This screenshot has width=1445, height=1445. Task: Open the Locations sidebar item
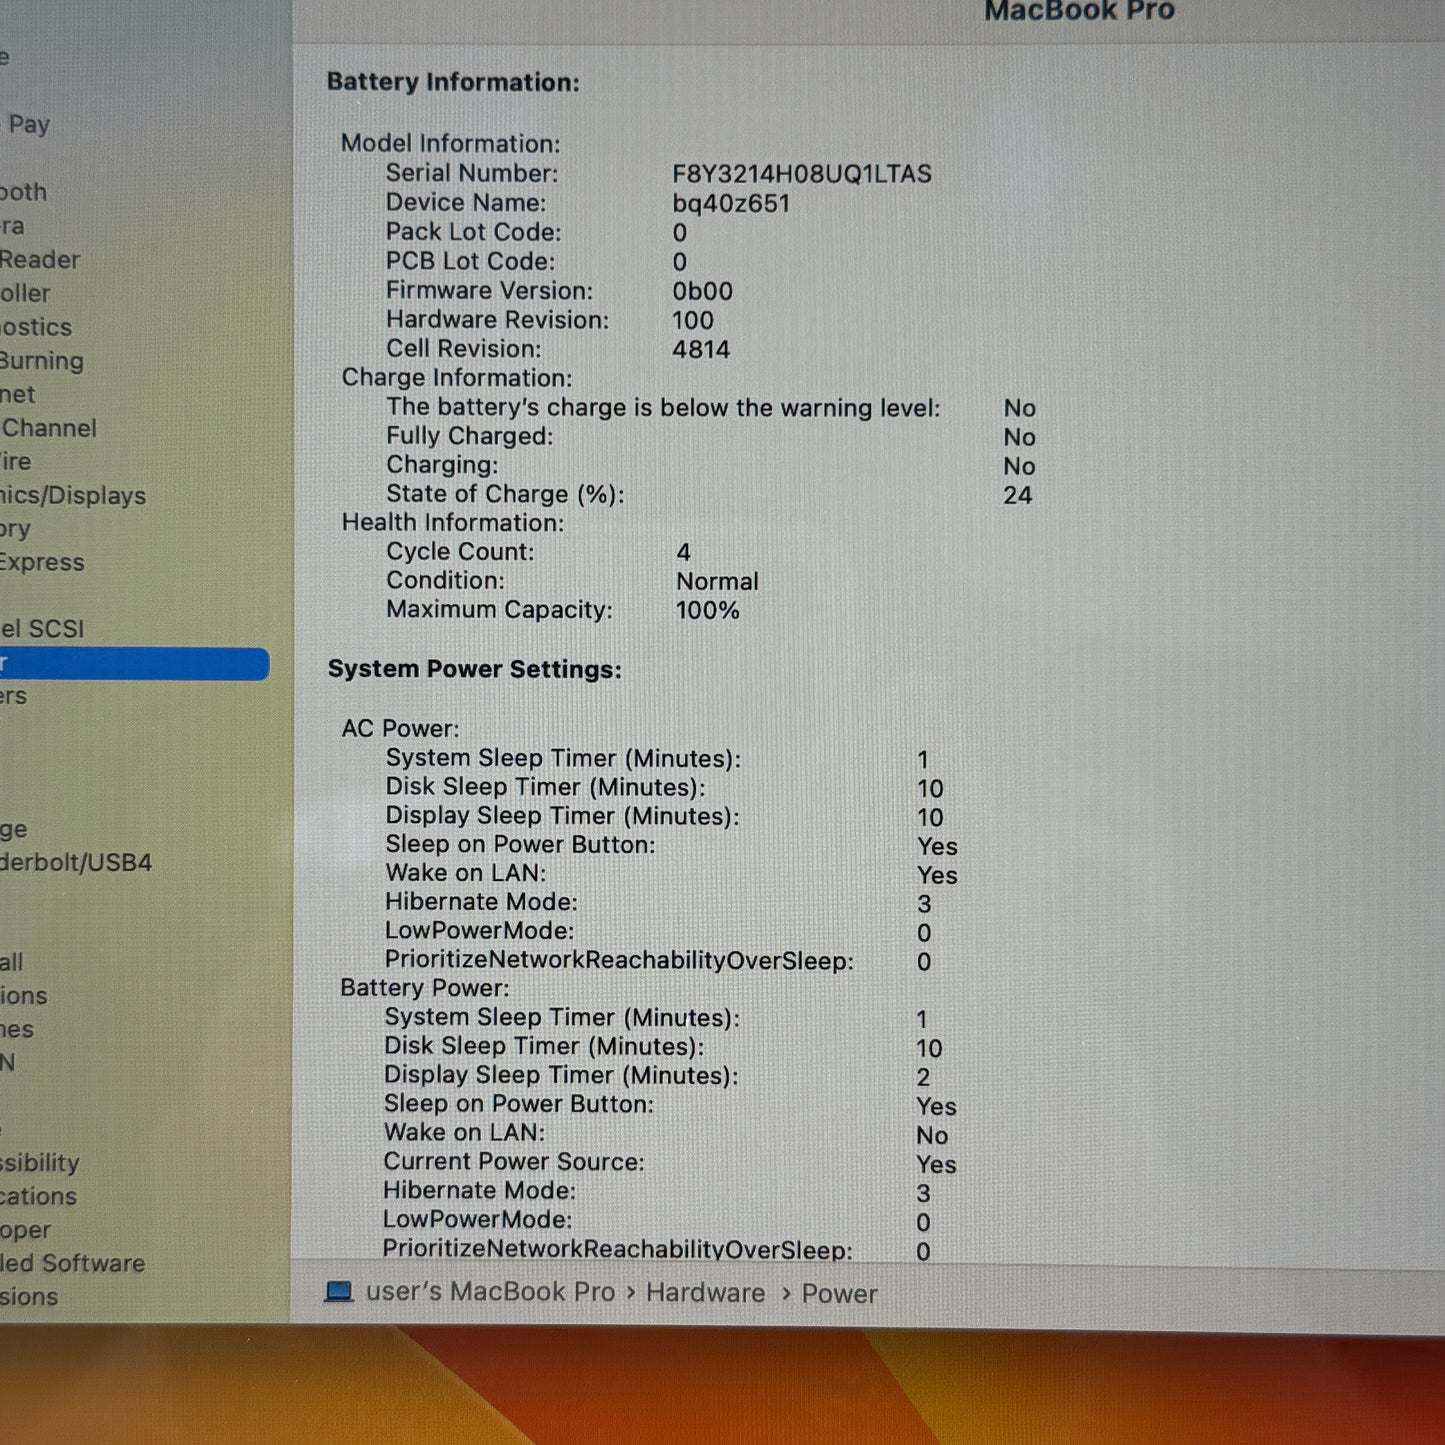tap(24, 995)
